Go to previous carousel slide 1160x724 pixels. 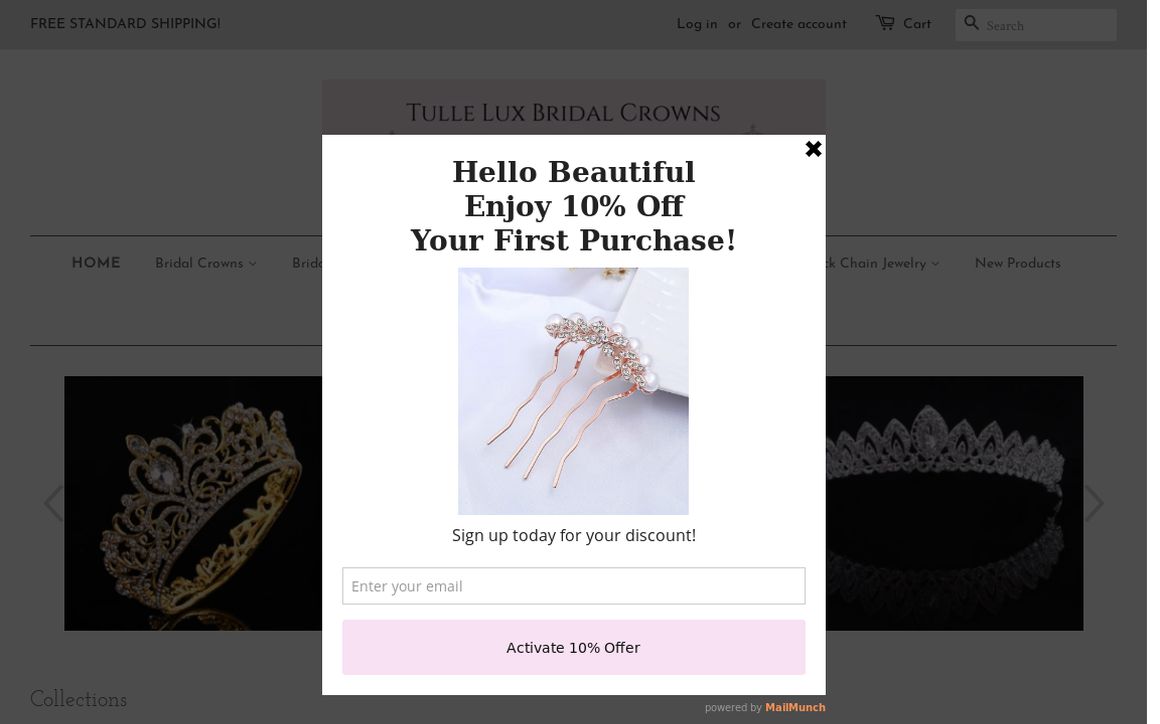point(52,503)
